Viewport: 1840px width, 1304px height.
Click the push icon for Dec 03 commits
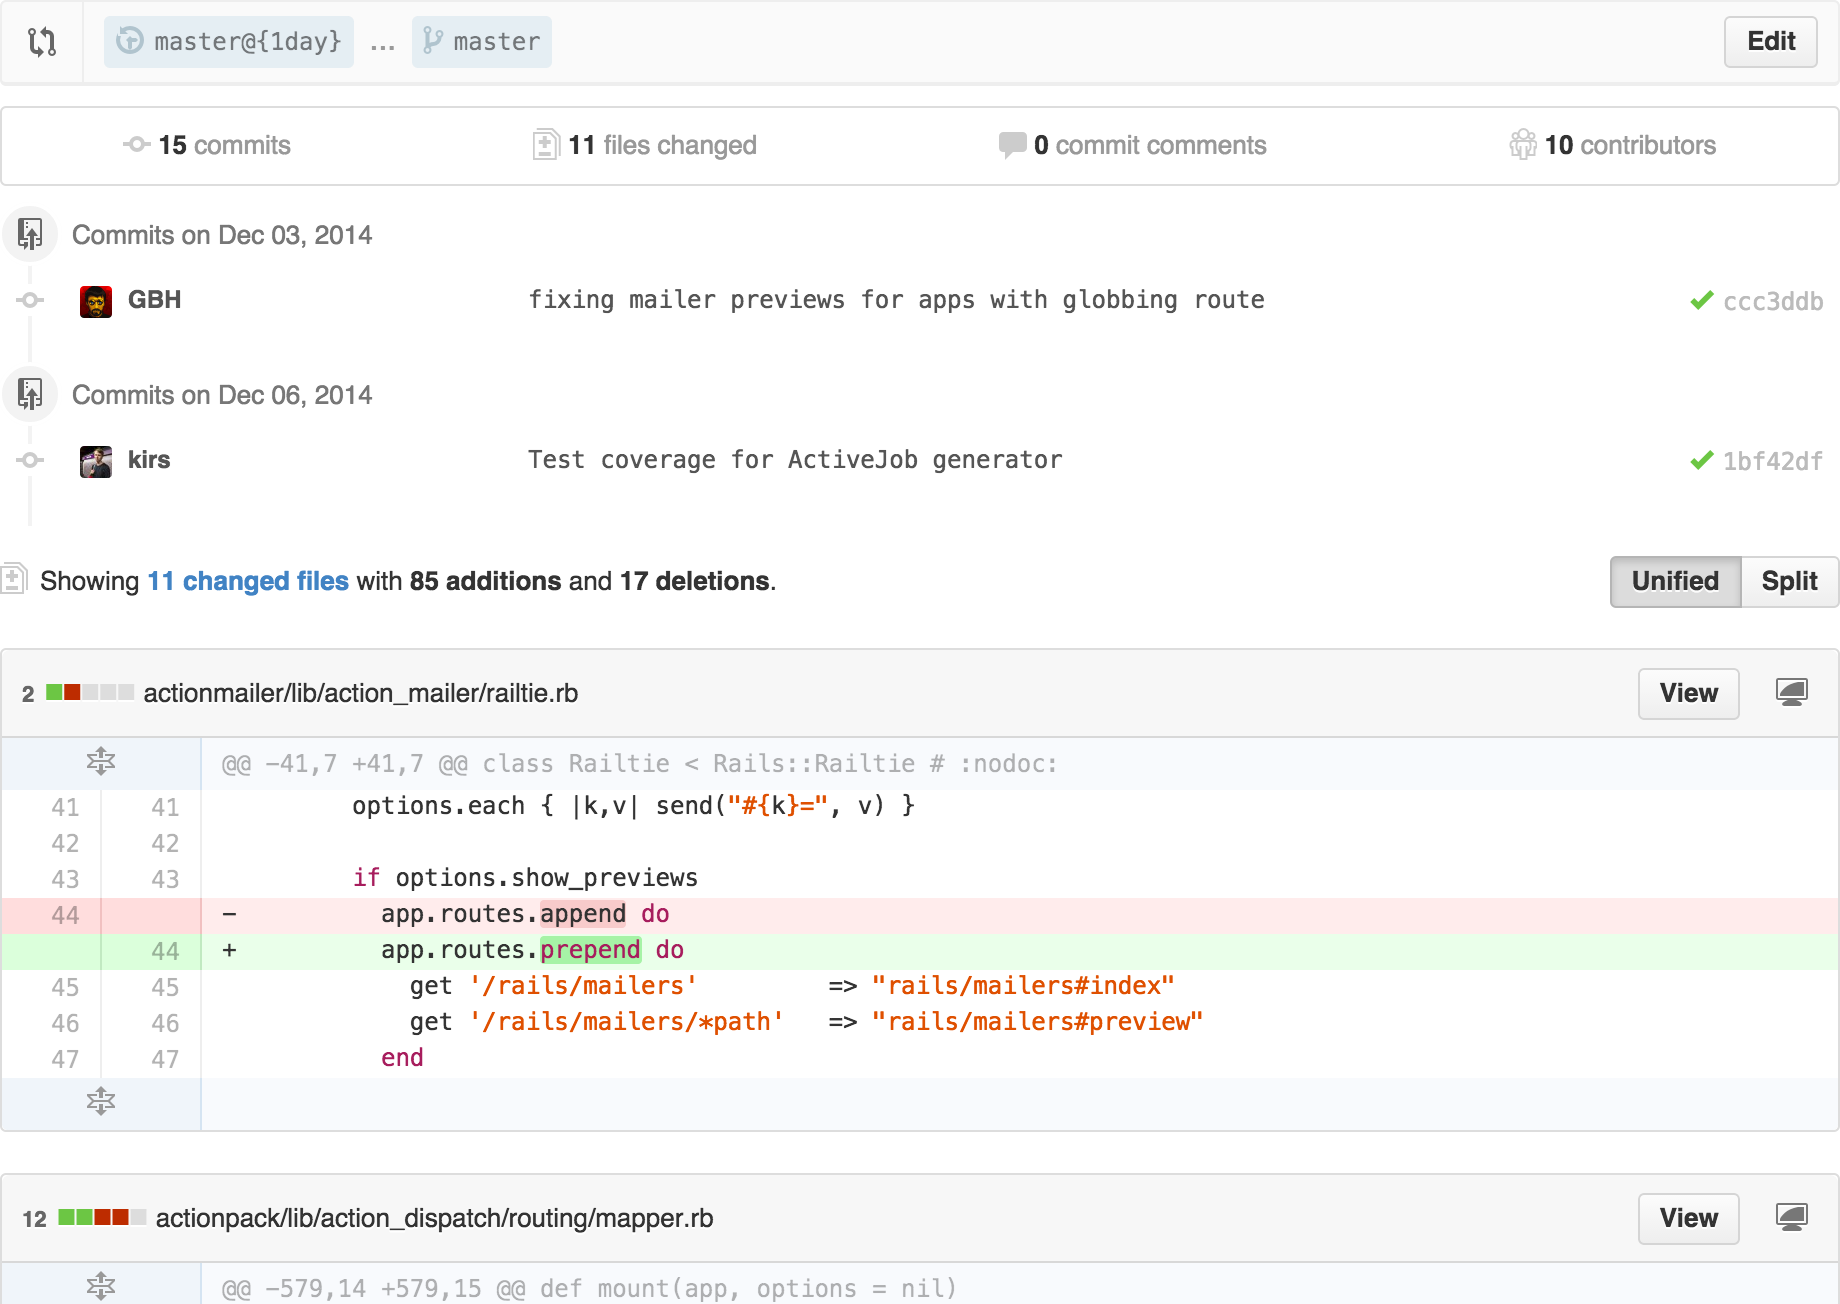[x=30, y=234]
